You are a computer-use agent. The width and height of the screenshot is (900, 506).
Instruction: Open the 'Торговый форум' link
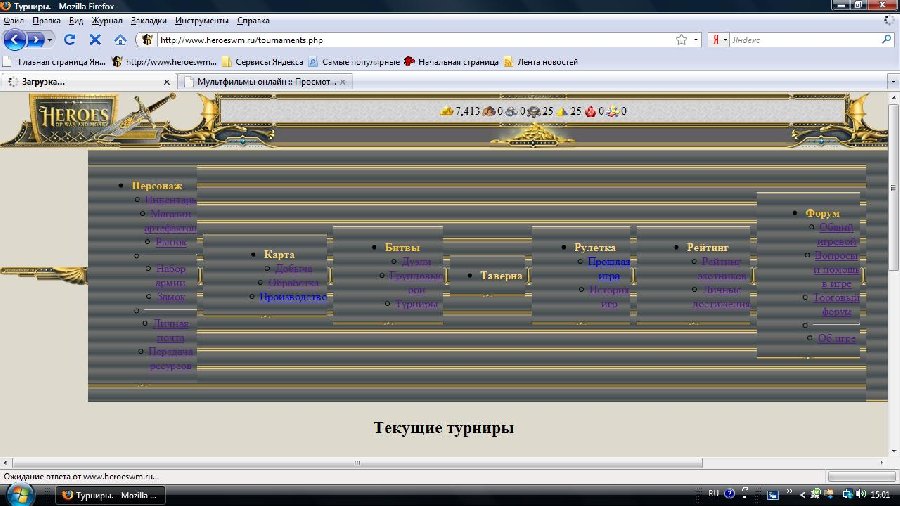pos(836,305)
